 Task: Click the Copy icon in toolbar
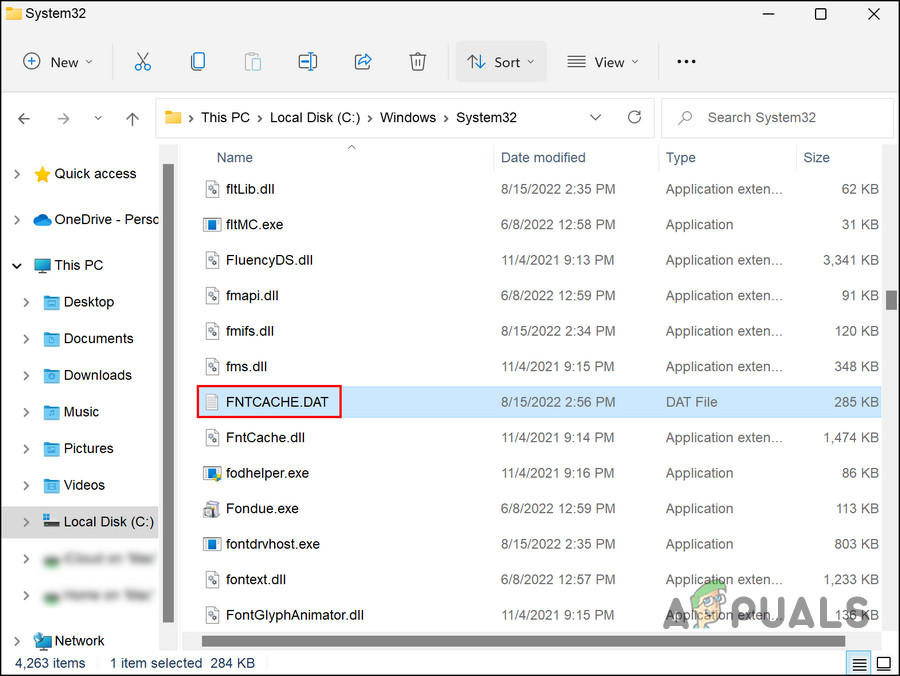[x=197, y=61]
